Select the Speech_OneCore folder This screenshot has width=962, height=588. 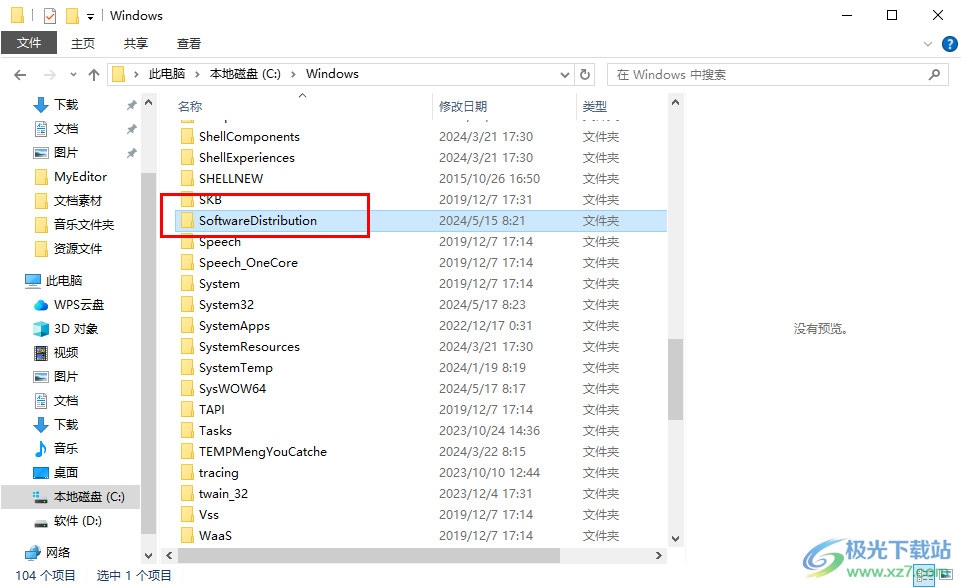tap(248, 263)
